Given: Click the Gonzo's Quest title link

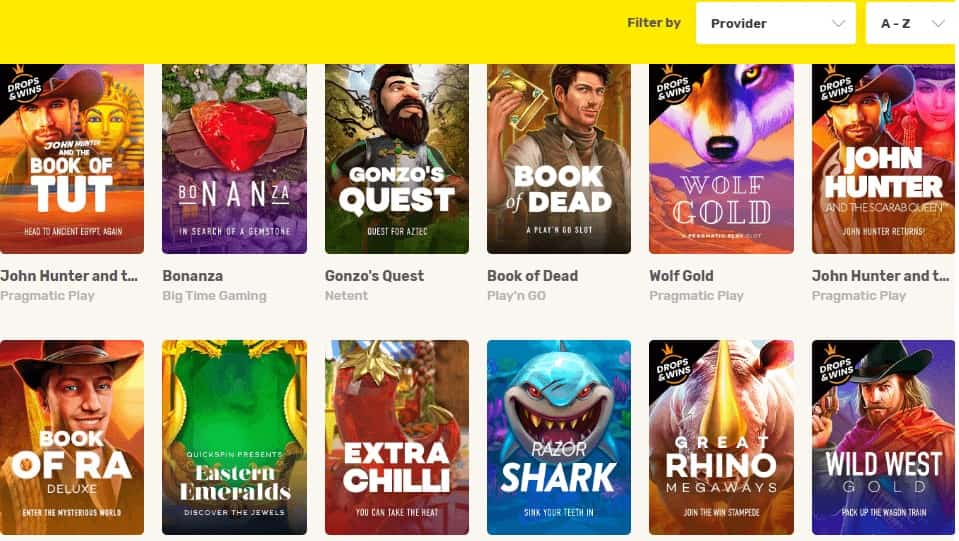Looking at the screenshot, I should tap(374, 276).
